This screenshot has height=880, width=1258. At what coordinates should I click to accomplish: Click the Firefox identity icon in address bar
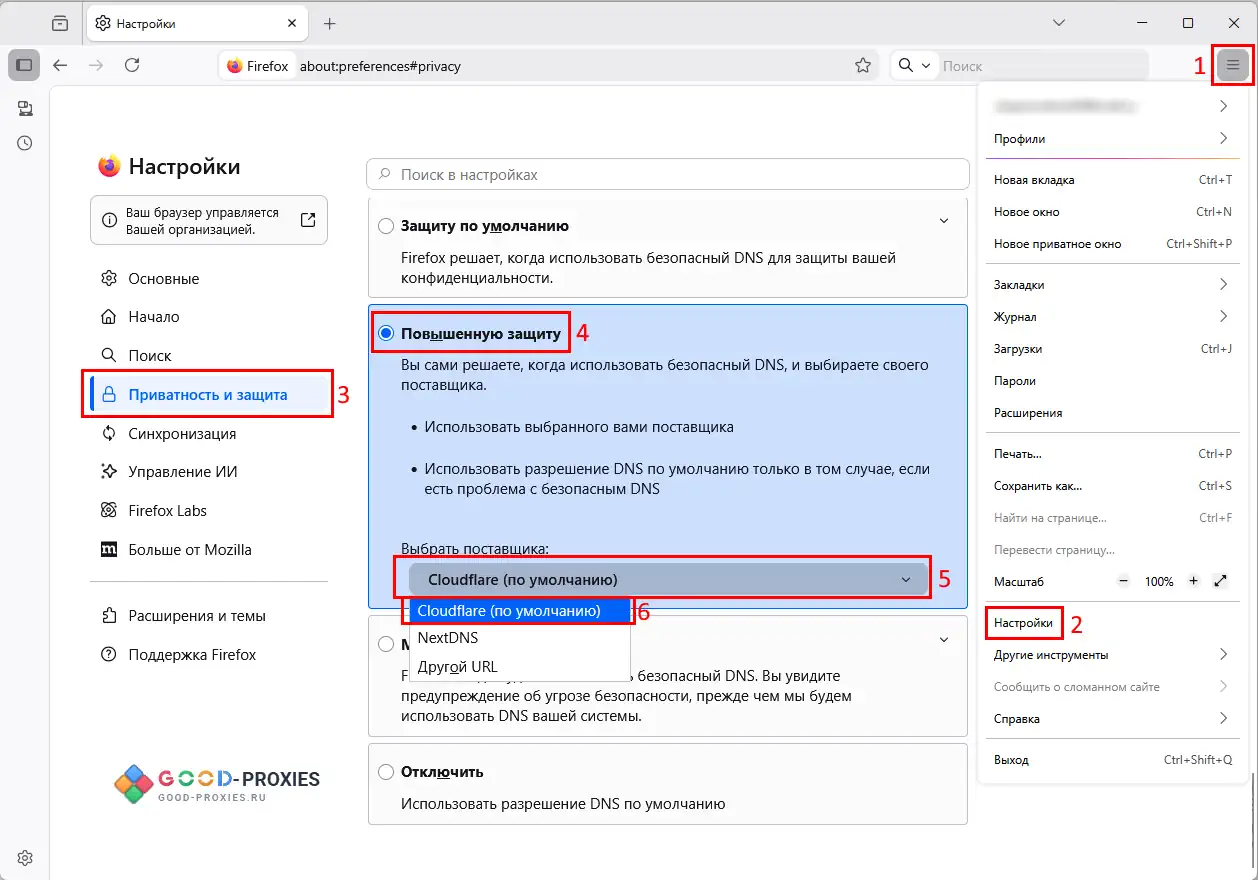click(258, 66)
